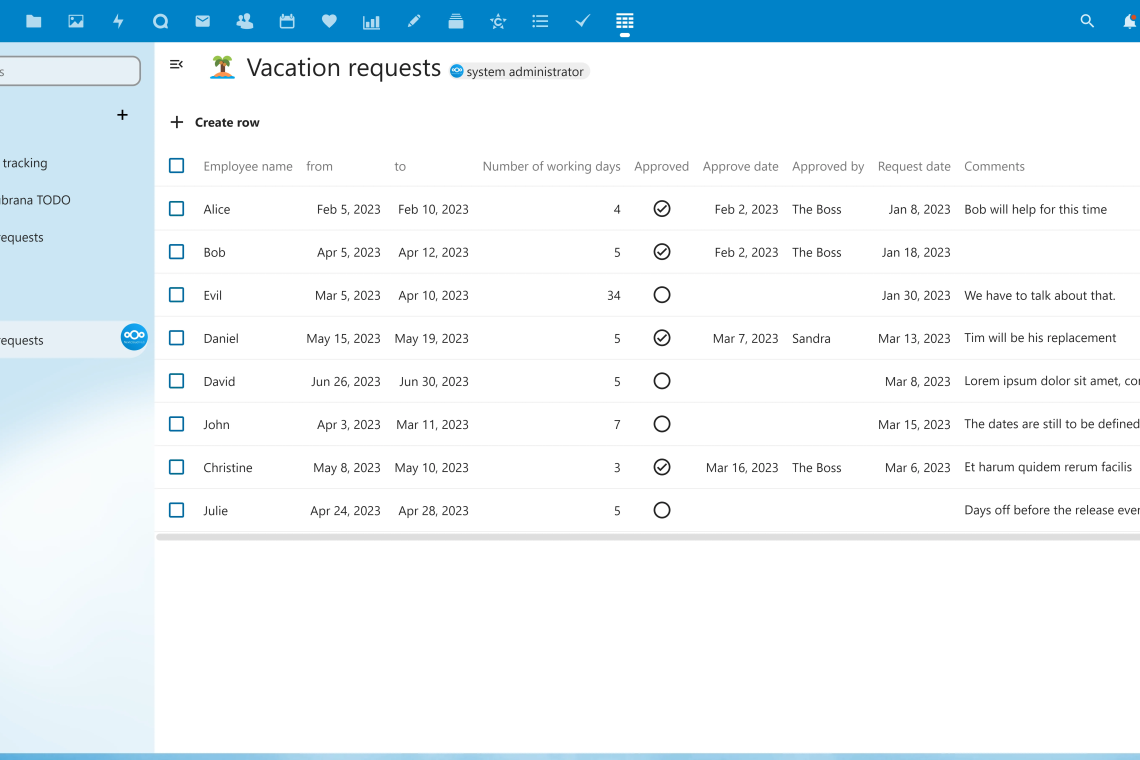Open the Mail envelope icon
This screenshot has width=1140, height=760.
(202, 21)
